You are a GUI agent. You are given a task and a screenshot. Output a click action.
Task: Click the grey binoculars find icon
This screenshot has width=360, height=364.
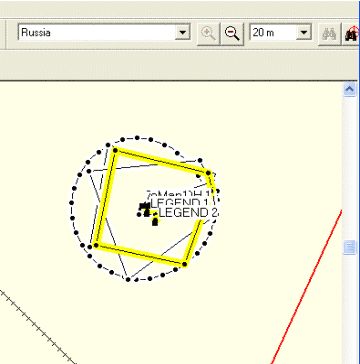click(329, 33)
